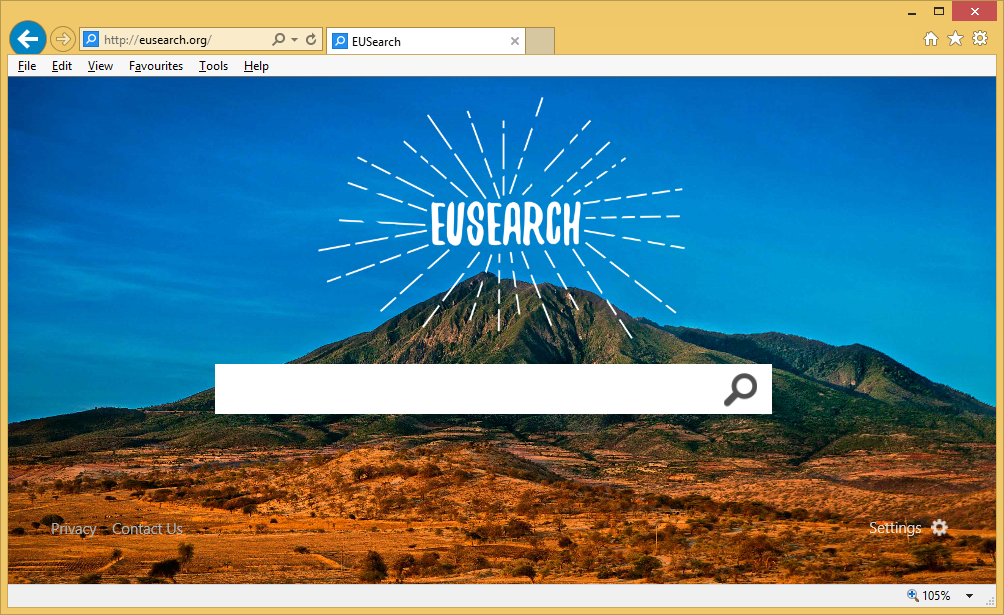Click the gear icon beside Settings
Viewport: 1004px width, 615px height.
(939, 527)
